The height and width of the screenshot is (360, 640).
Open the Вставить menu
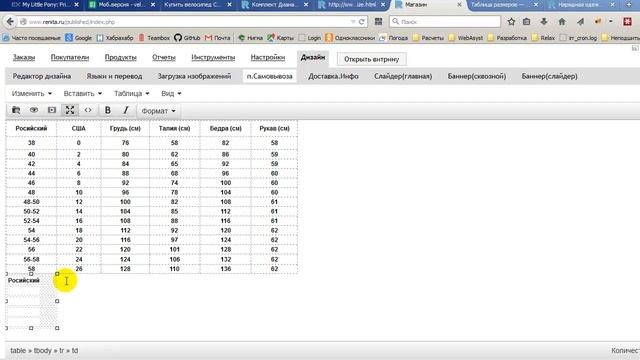click(82, 93)
